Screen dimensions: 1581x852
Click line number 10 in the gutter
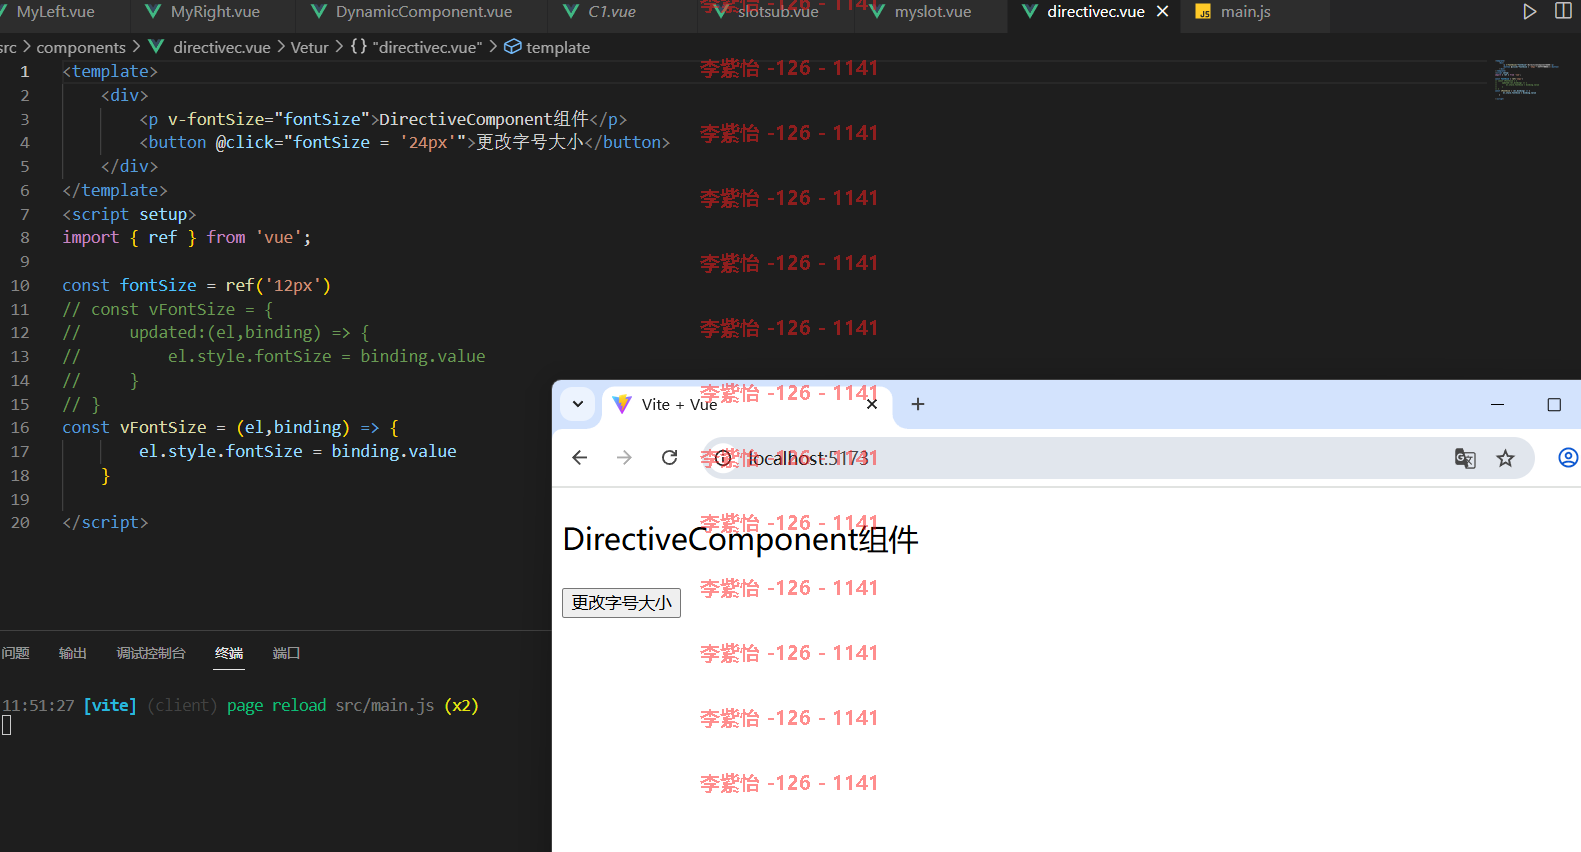coord(20,285)
